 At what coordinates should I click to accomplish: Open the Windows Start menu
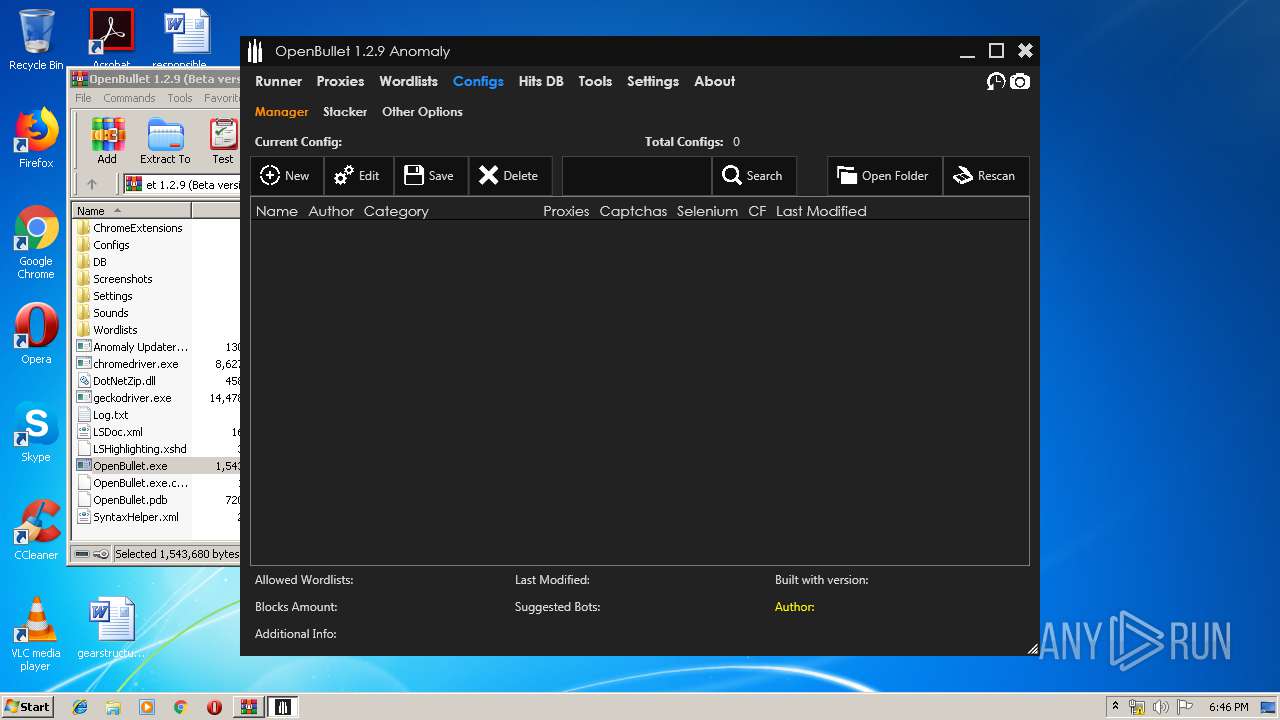tap(27, 706)
